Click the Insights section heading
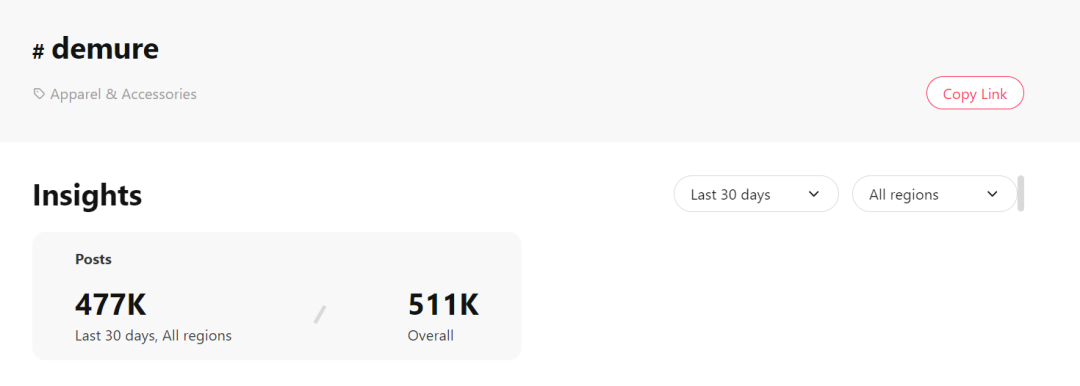This screenshot has height=386, width=1080. (87, 195)
